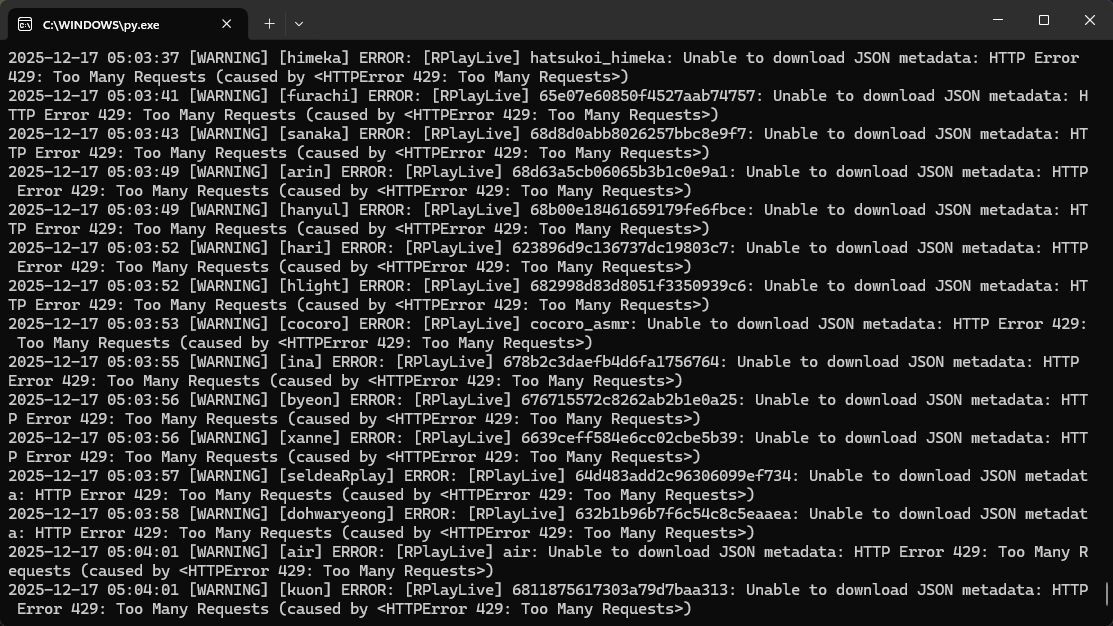Click the 6639ceff584e6cc02cbe5b39 ID
Viewport: 1113px width, 626px height.
tap(629, 437)
